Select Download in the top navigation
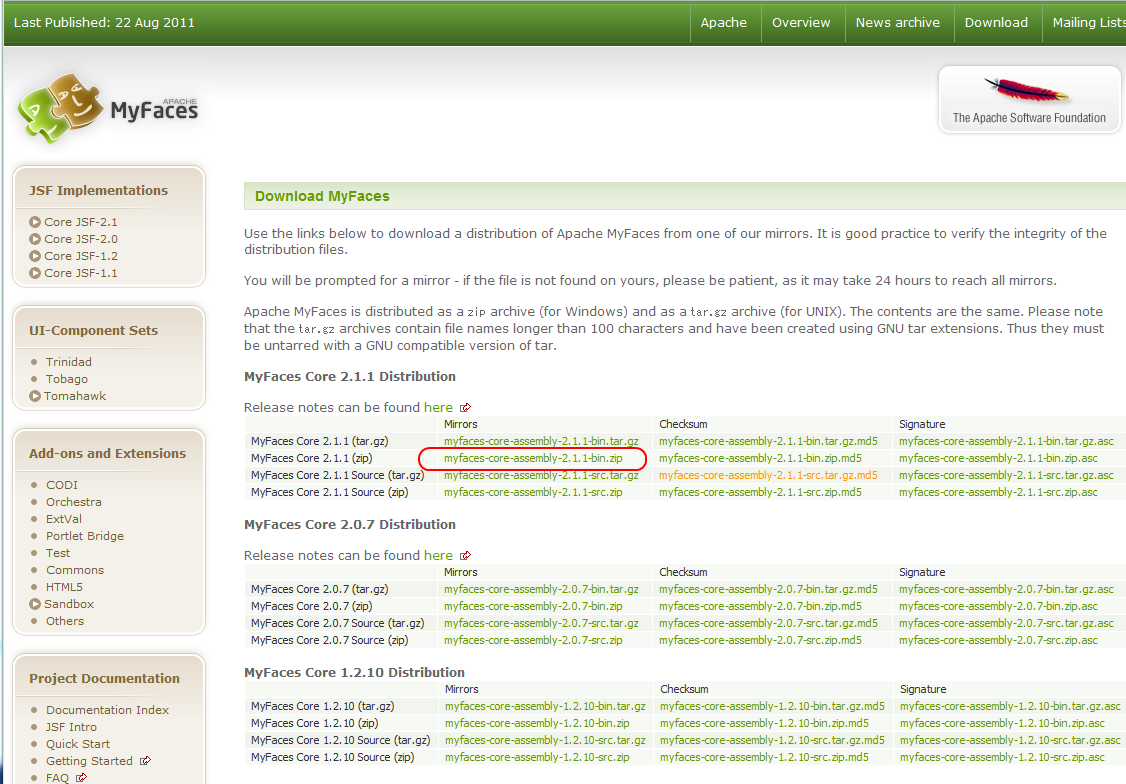 point(996,22)
